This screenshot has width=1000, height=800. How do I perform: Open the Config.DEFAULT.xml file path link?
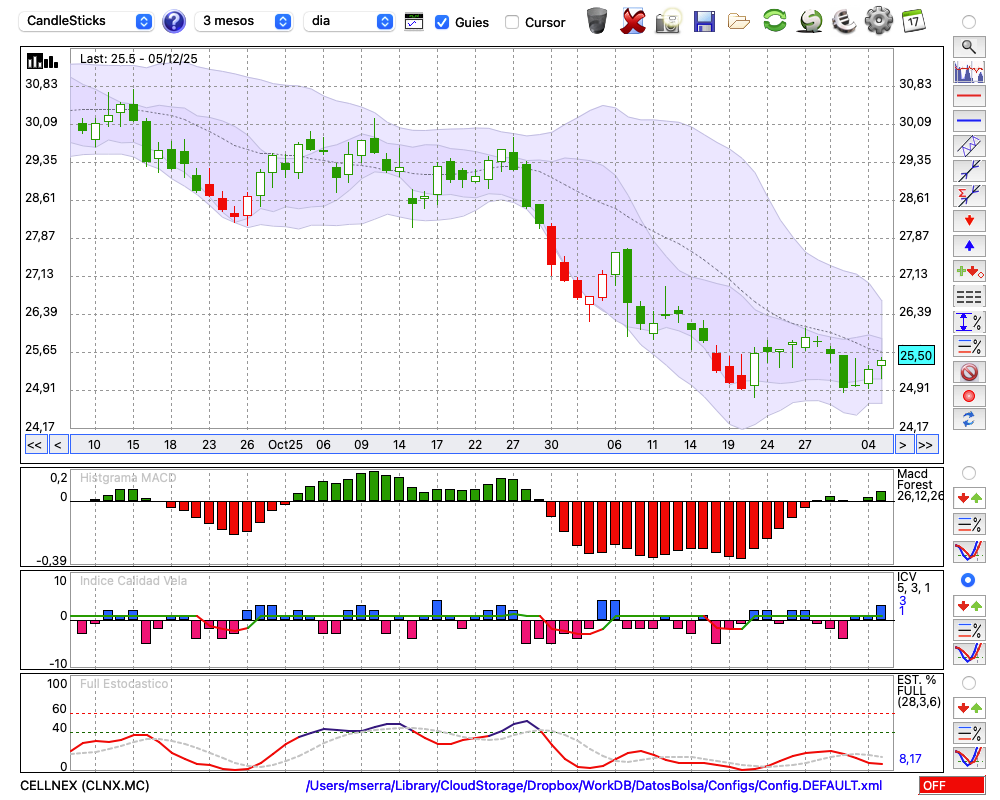tap(594, 785)
